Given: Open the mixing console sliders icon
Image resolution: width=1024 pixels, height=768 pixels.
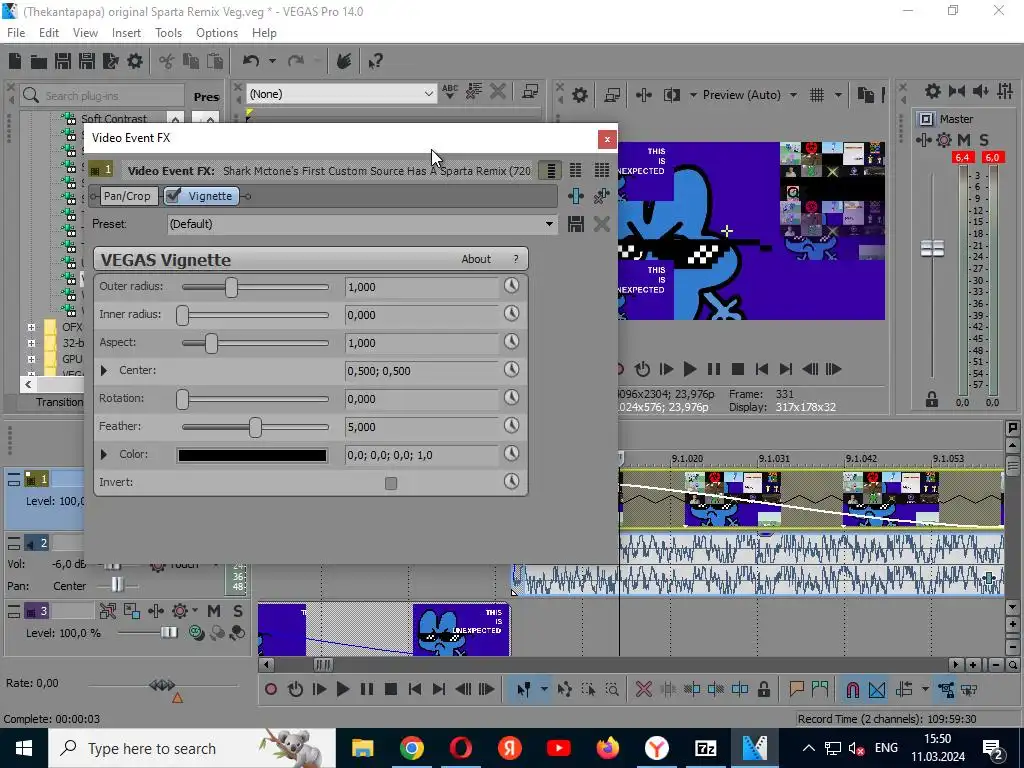Looking at the screenshot, I should pos(1005,91).
